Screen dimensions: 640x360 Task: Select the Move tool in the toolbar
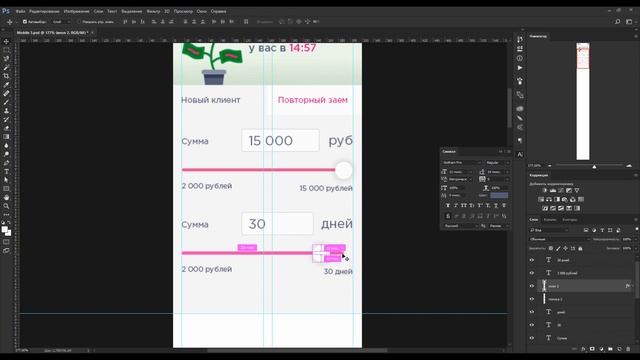(6, 41)
